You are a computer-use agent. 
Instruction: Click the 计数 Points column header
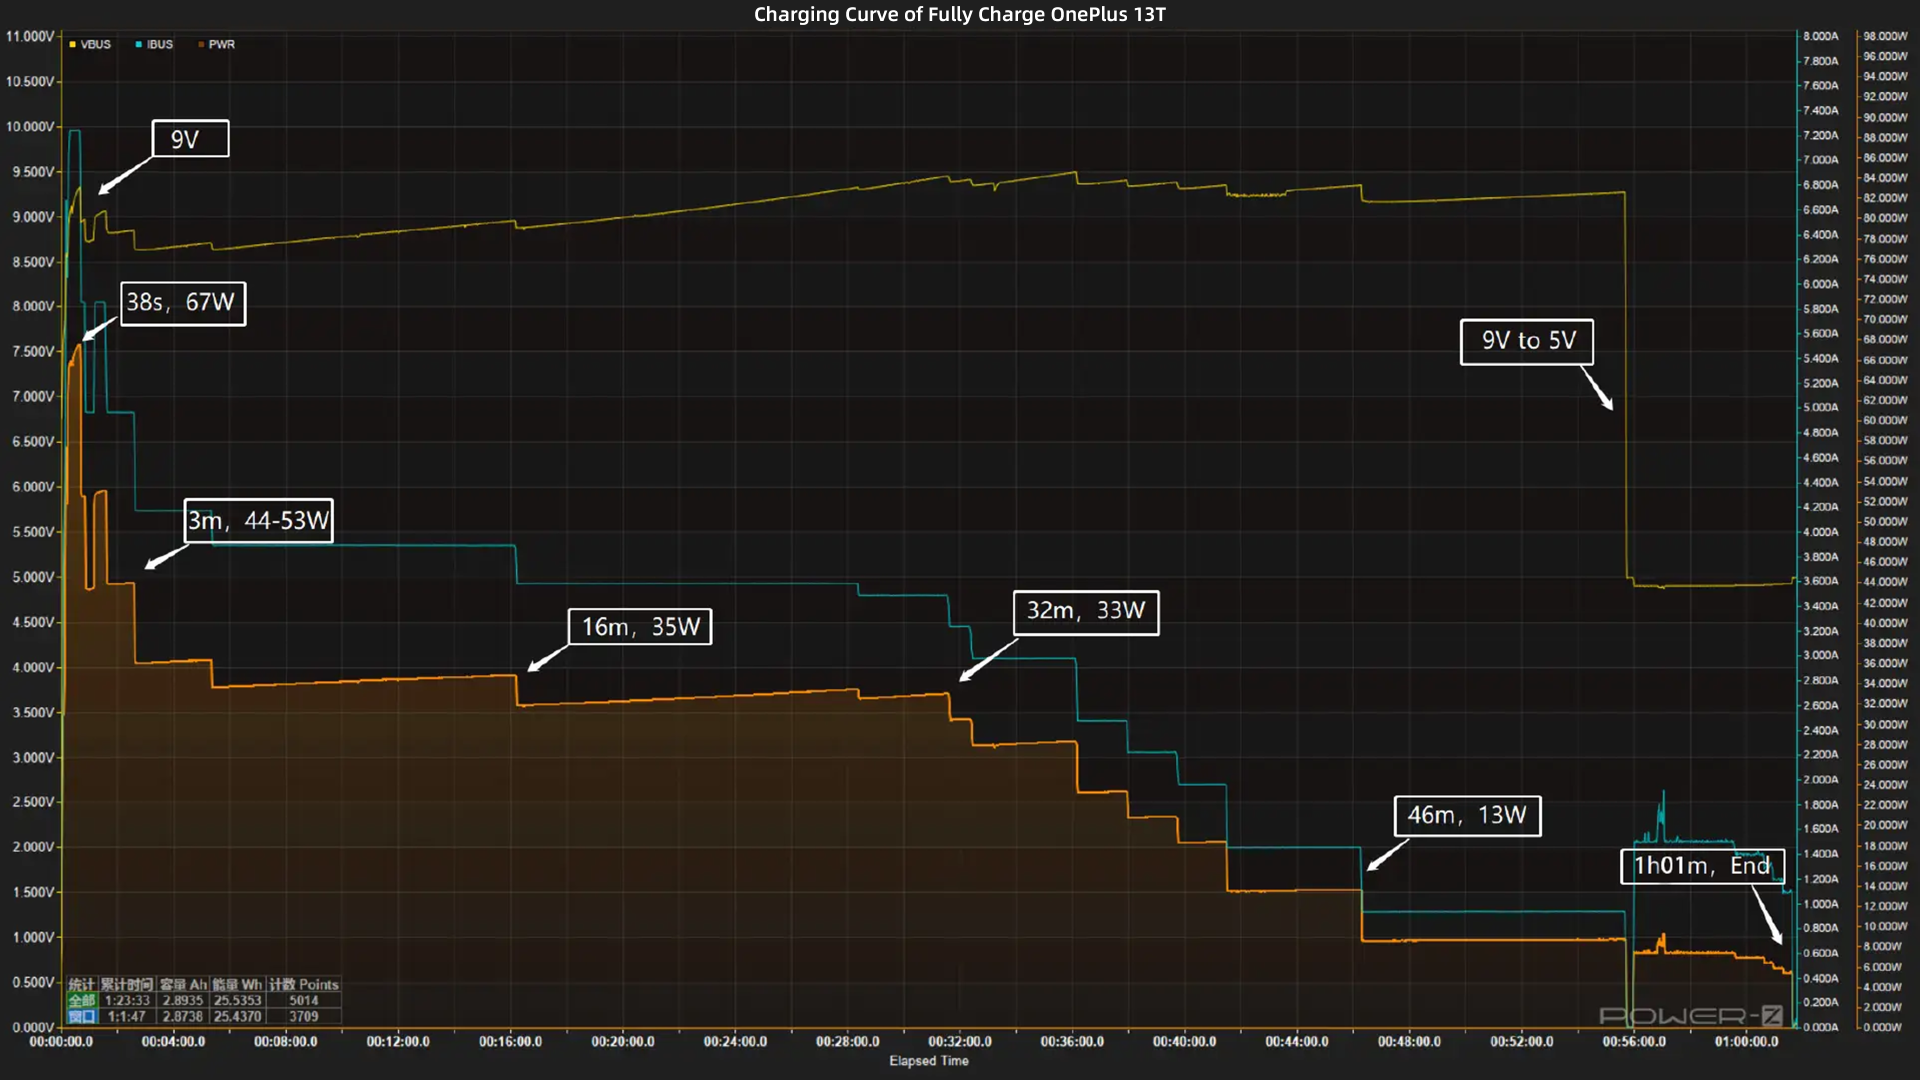(304, 985)
